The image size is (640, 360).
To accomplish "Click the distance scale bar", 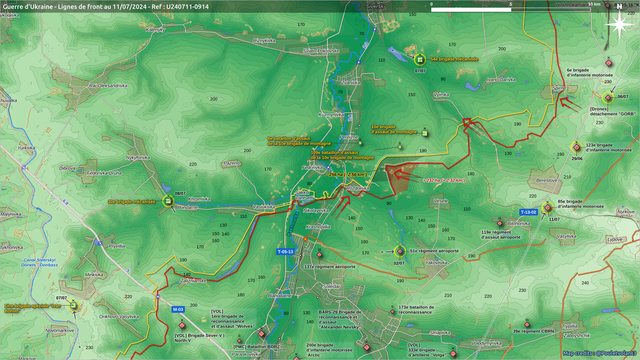I will click(511, 9).
